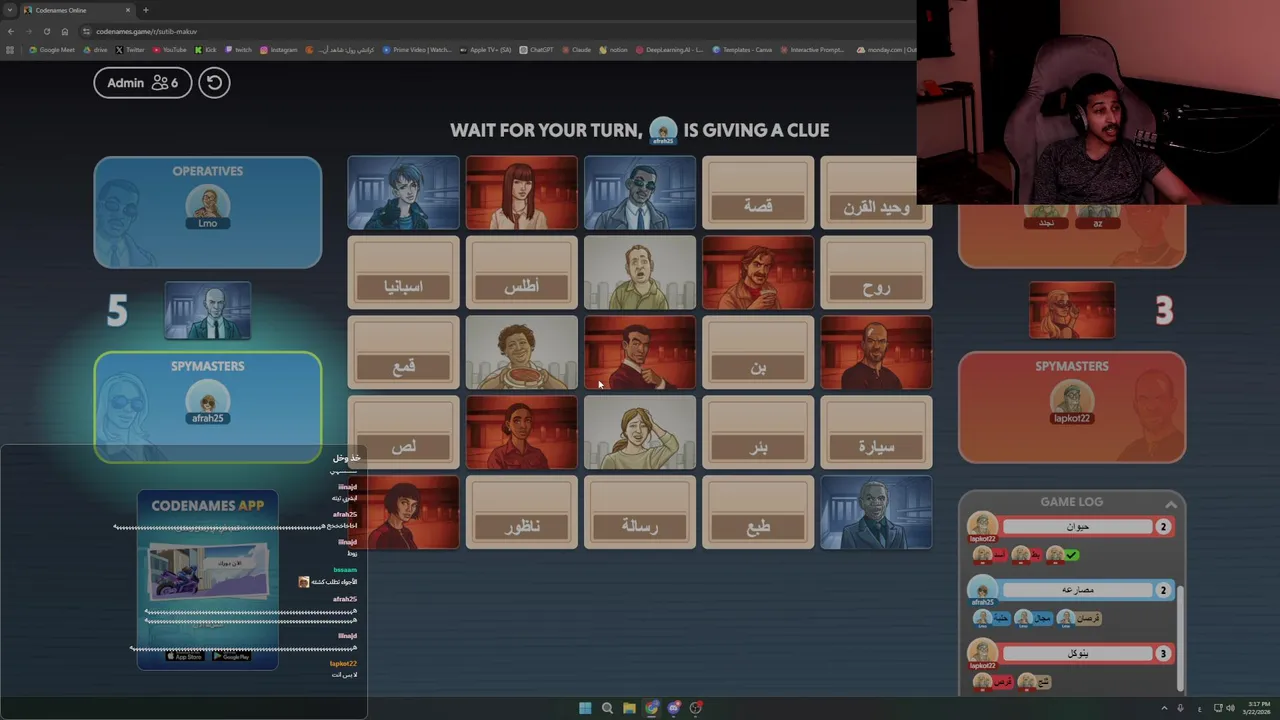The height and width of the screenshot is (720, 1280).
Task: Collapse the Game Log panel with chevron
Action: 1170,504
